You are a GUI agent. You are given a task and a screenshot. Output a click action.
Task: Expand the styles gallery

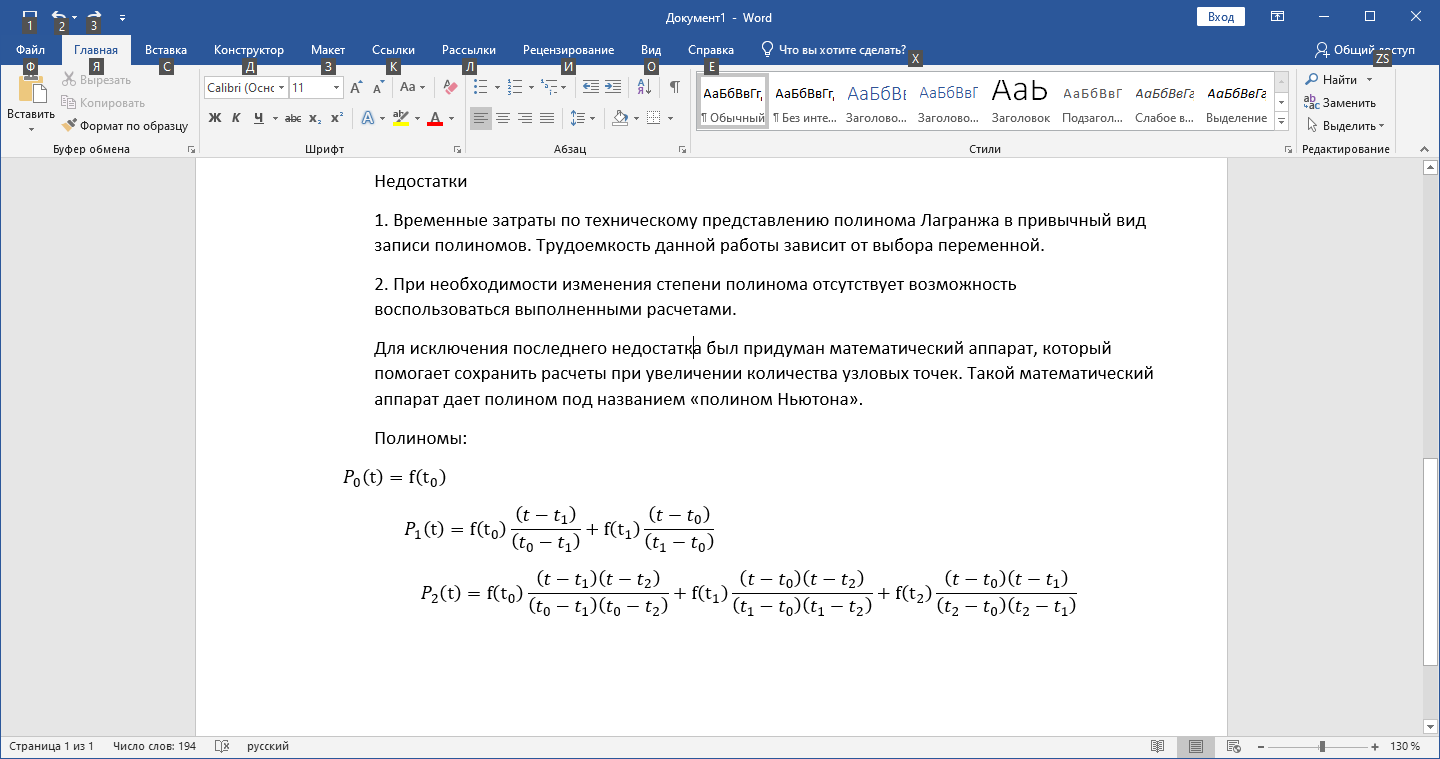[x=1281, y=121]
